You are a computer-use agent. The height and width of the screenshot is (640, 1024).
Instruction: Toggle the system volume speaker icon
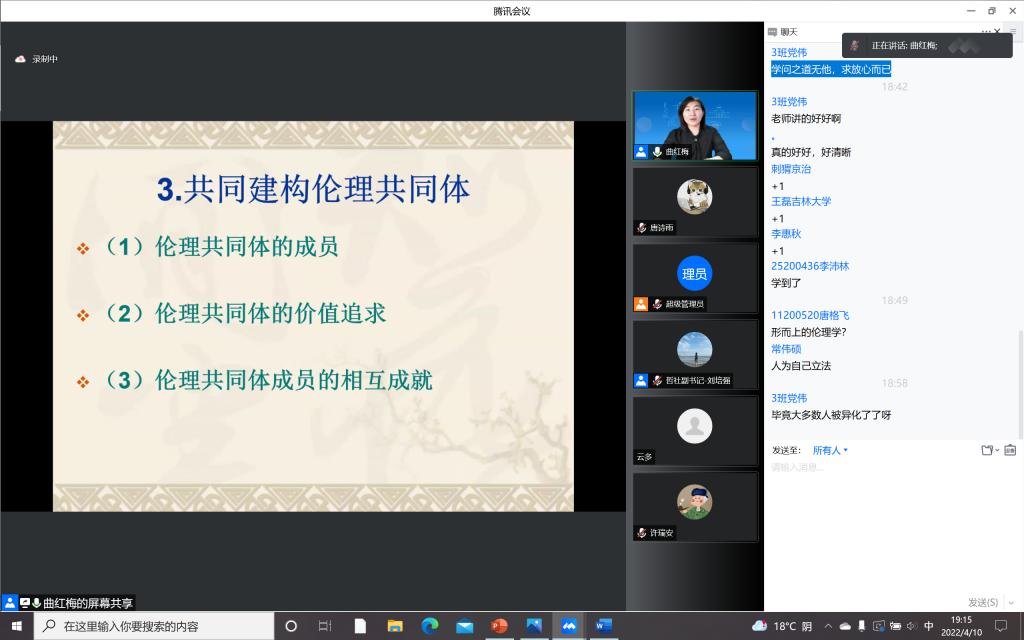911,626
